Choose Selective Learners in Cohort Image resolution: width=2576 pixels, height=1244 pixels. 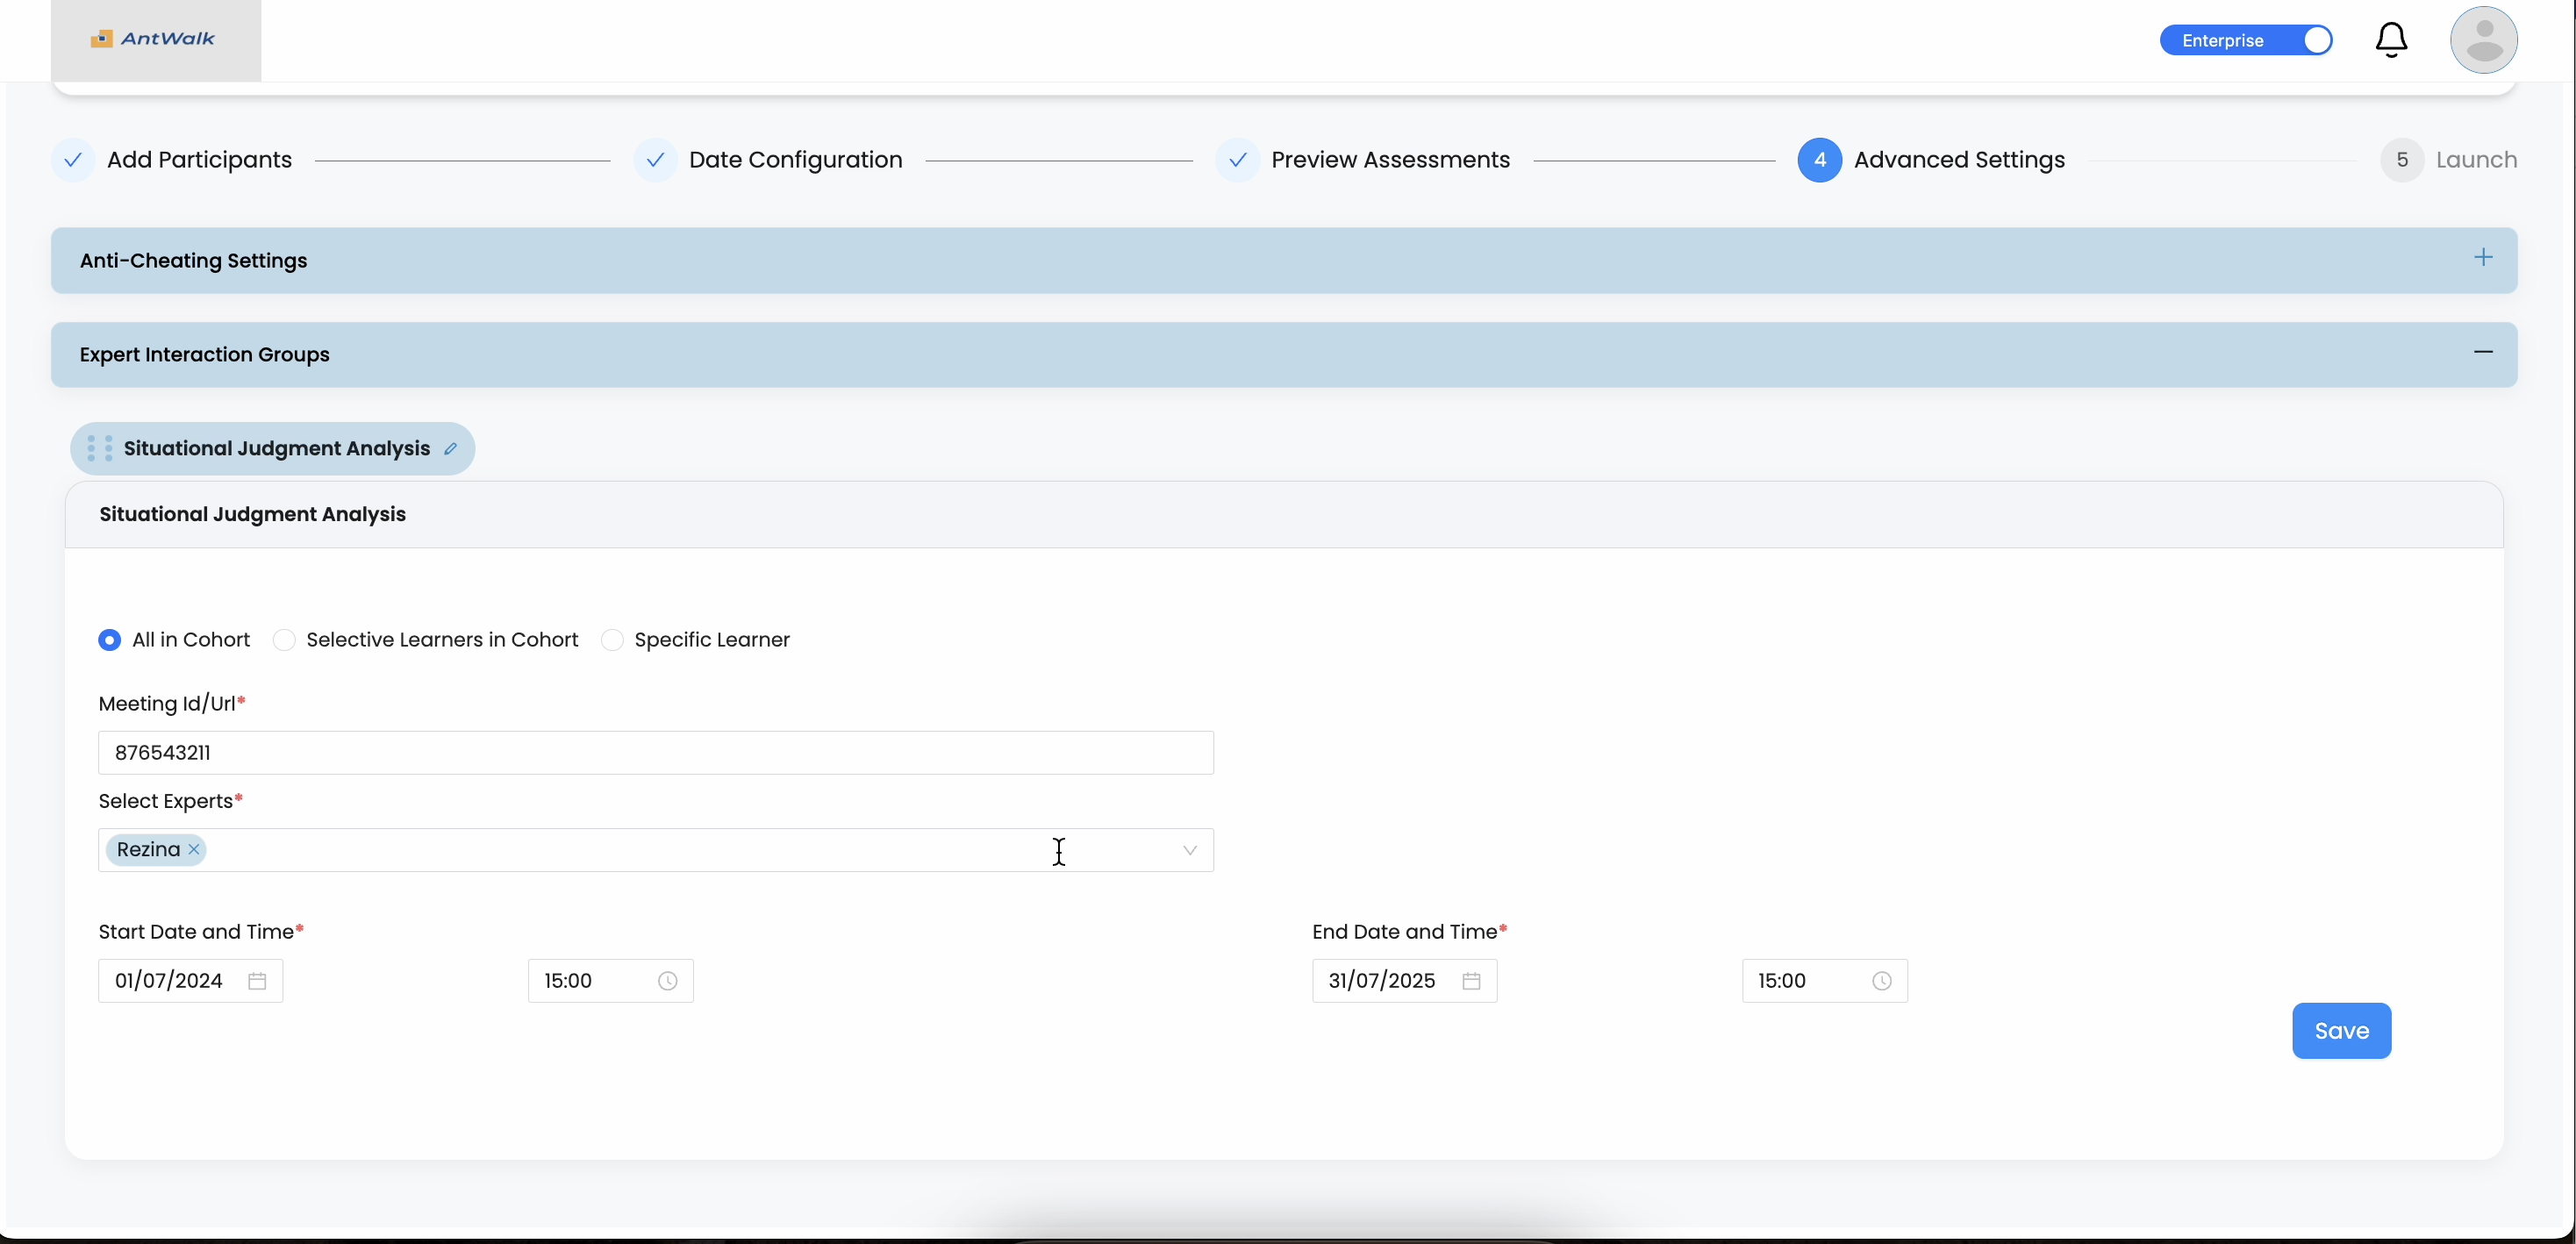(285, 640)
